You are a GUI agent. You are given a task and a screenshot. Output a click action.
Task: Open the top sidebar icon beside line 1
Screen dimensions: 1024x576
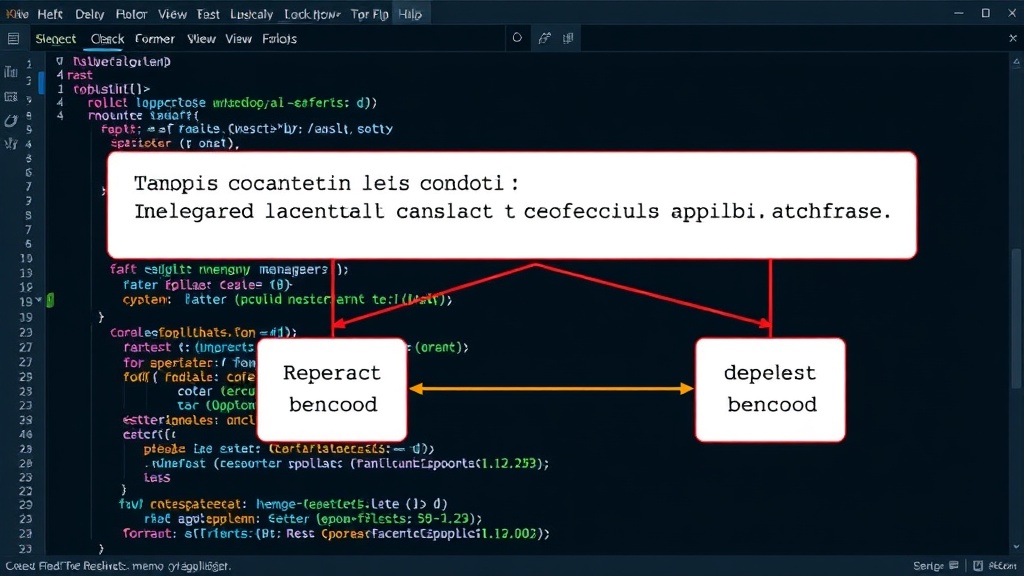point(11,72)
